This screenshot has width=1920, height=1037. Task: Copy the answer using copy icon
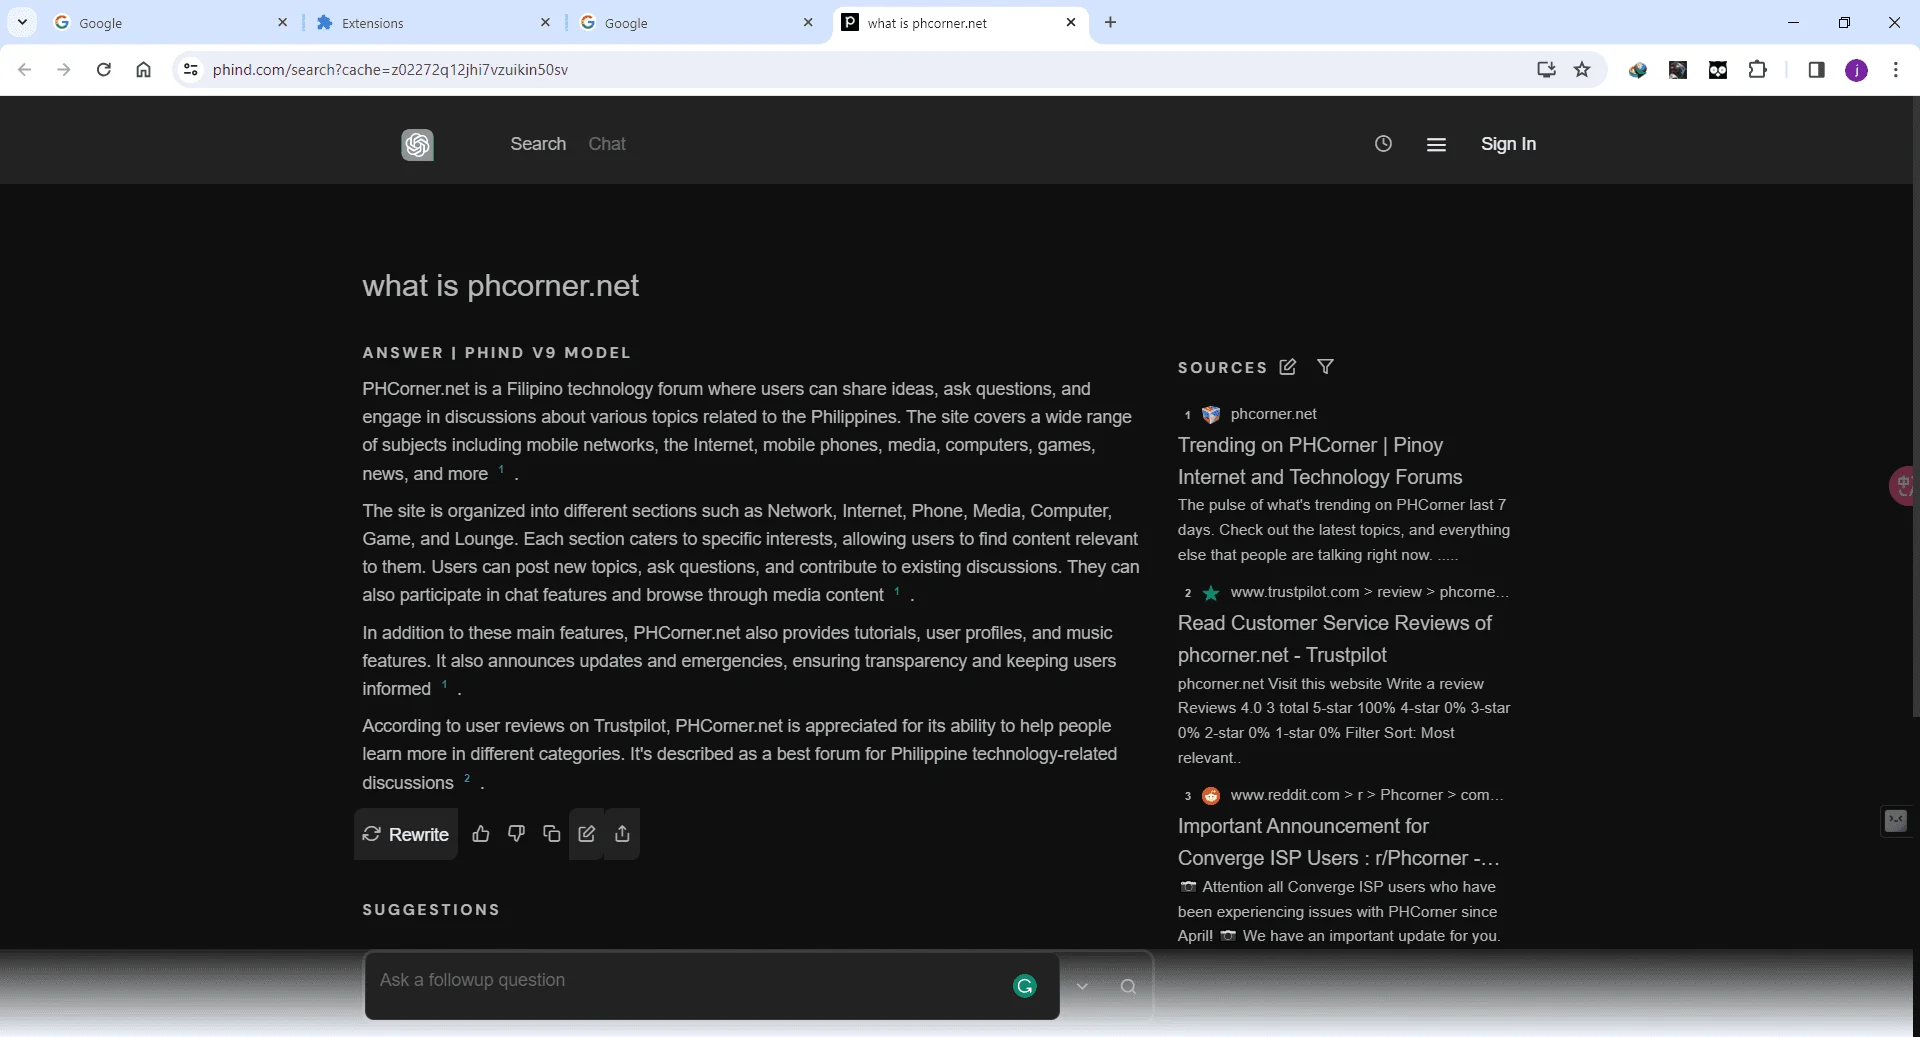coord(551,834)
